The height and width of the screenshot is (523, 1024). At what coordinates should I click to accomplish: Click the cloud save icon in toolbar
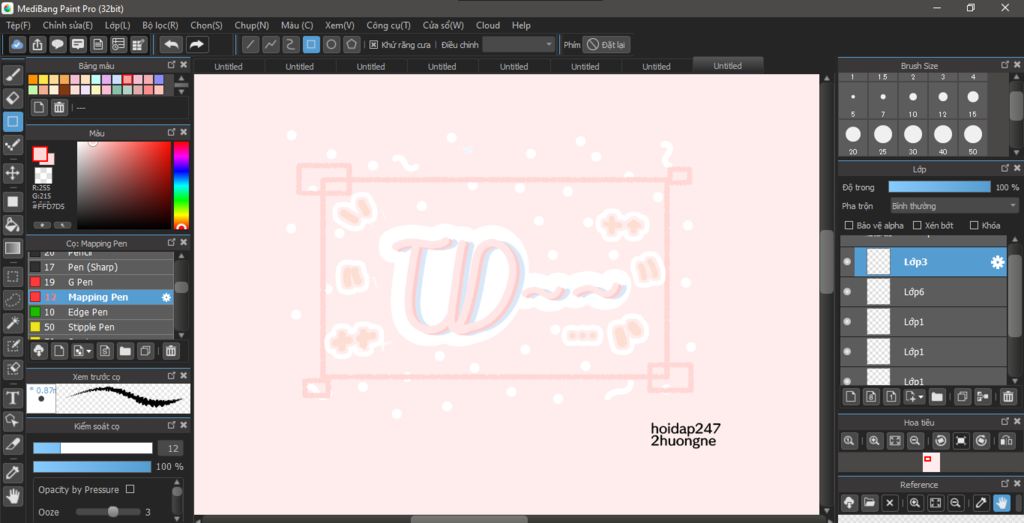point(17,44)
